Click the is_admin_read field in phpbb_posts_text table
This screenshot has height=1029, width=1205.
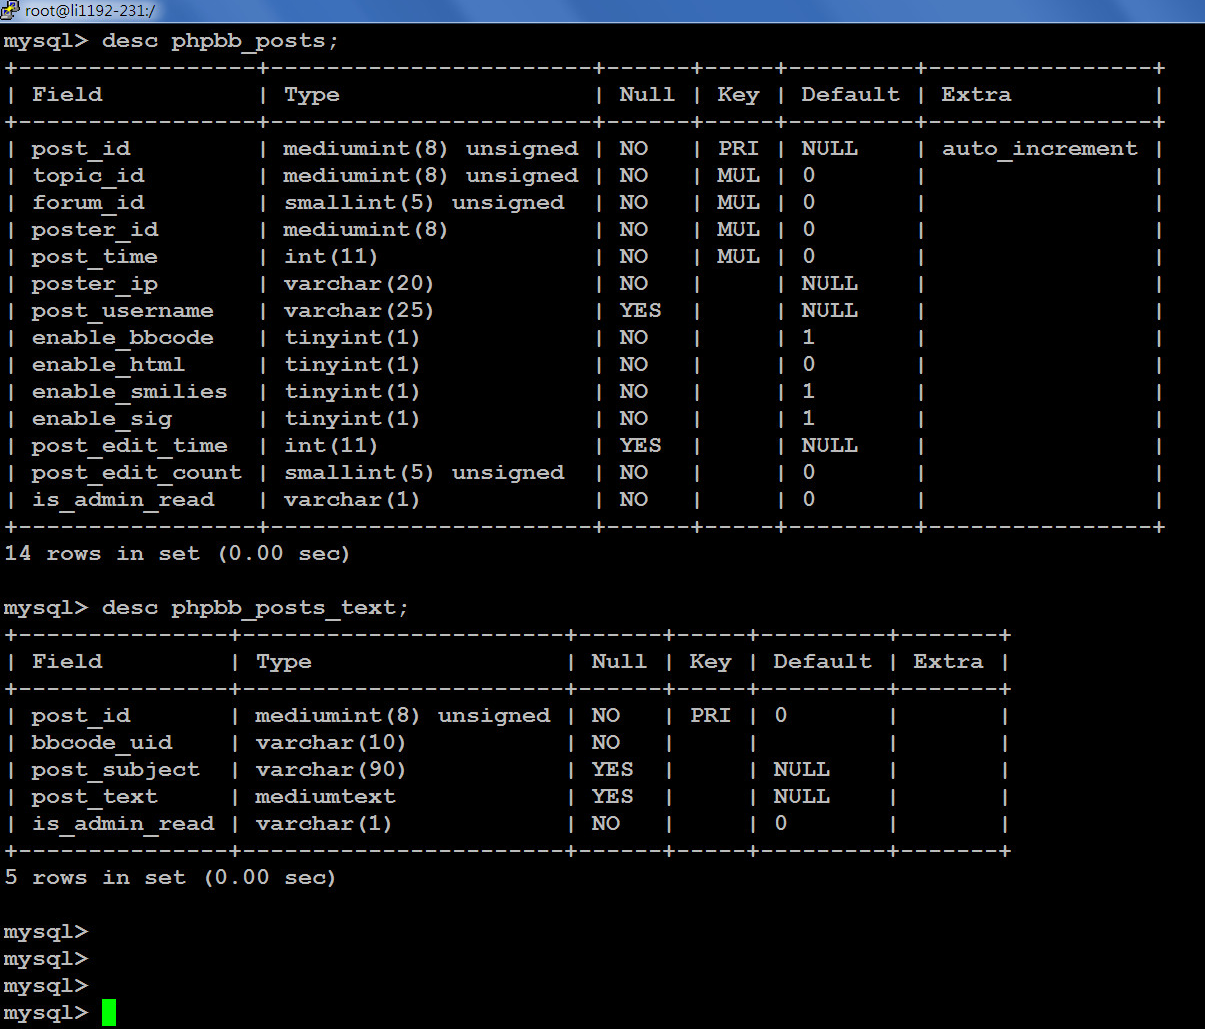point(123,824)
